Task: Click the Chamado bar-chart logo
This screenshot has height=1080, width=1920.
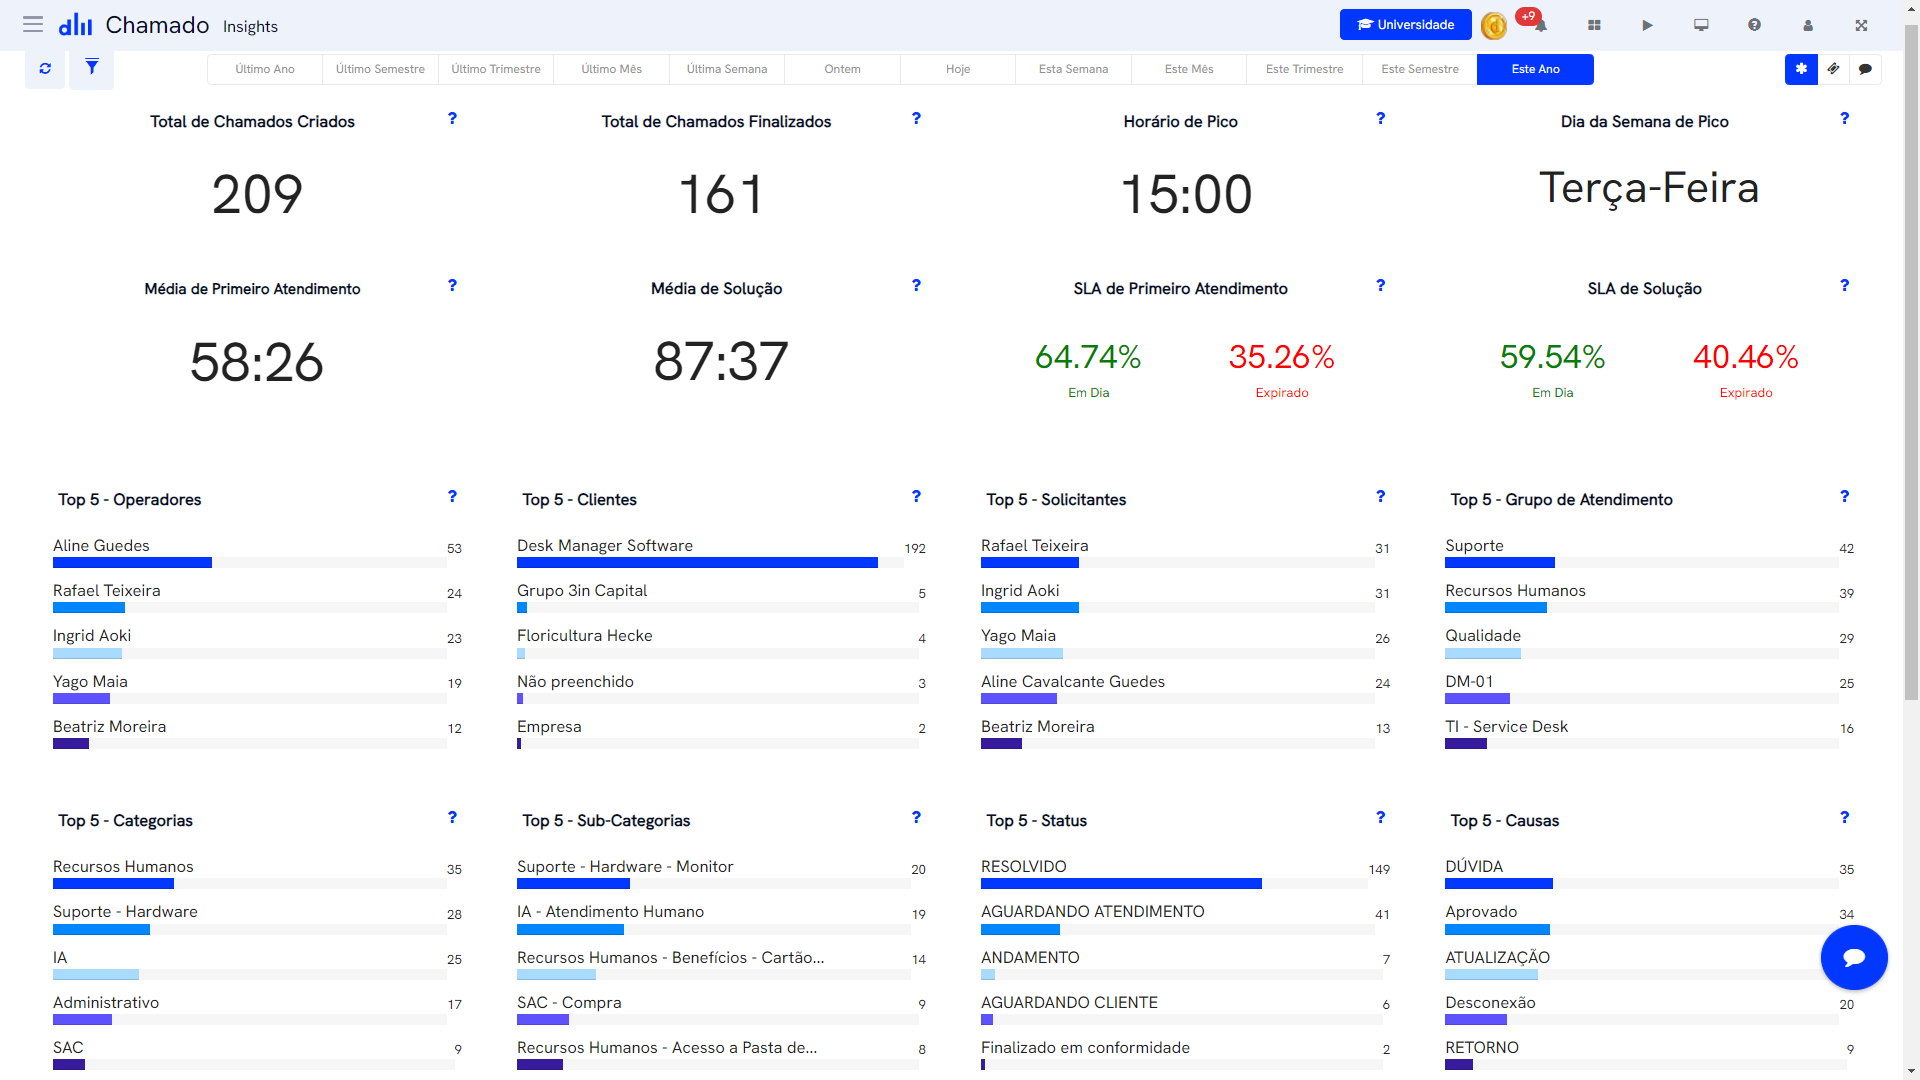Action: 76,25
